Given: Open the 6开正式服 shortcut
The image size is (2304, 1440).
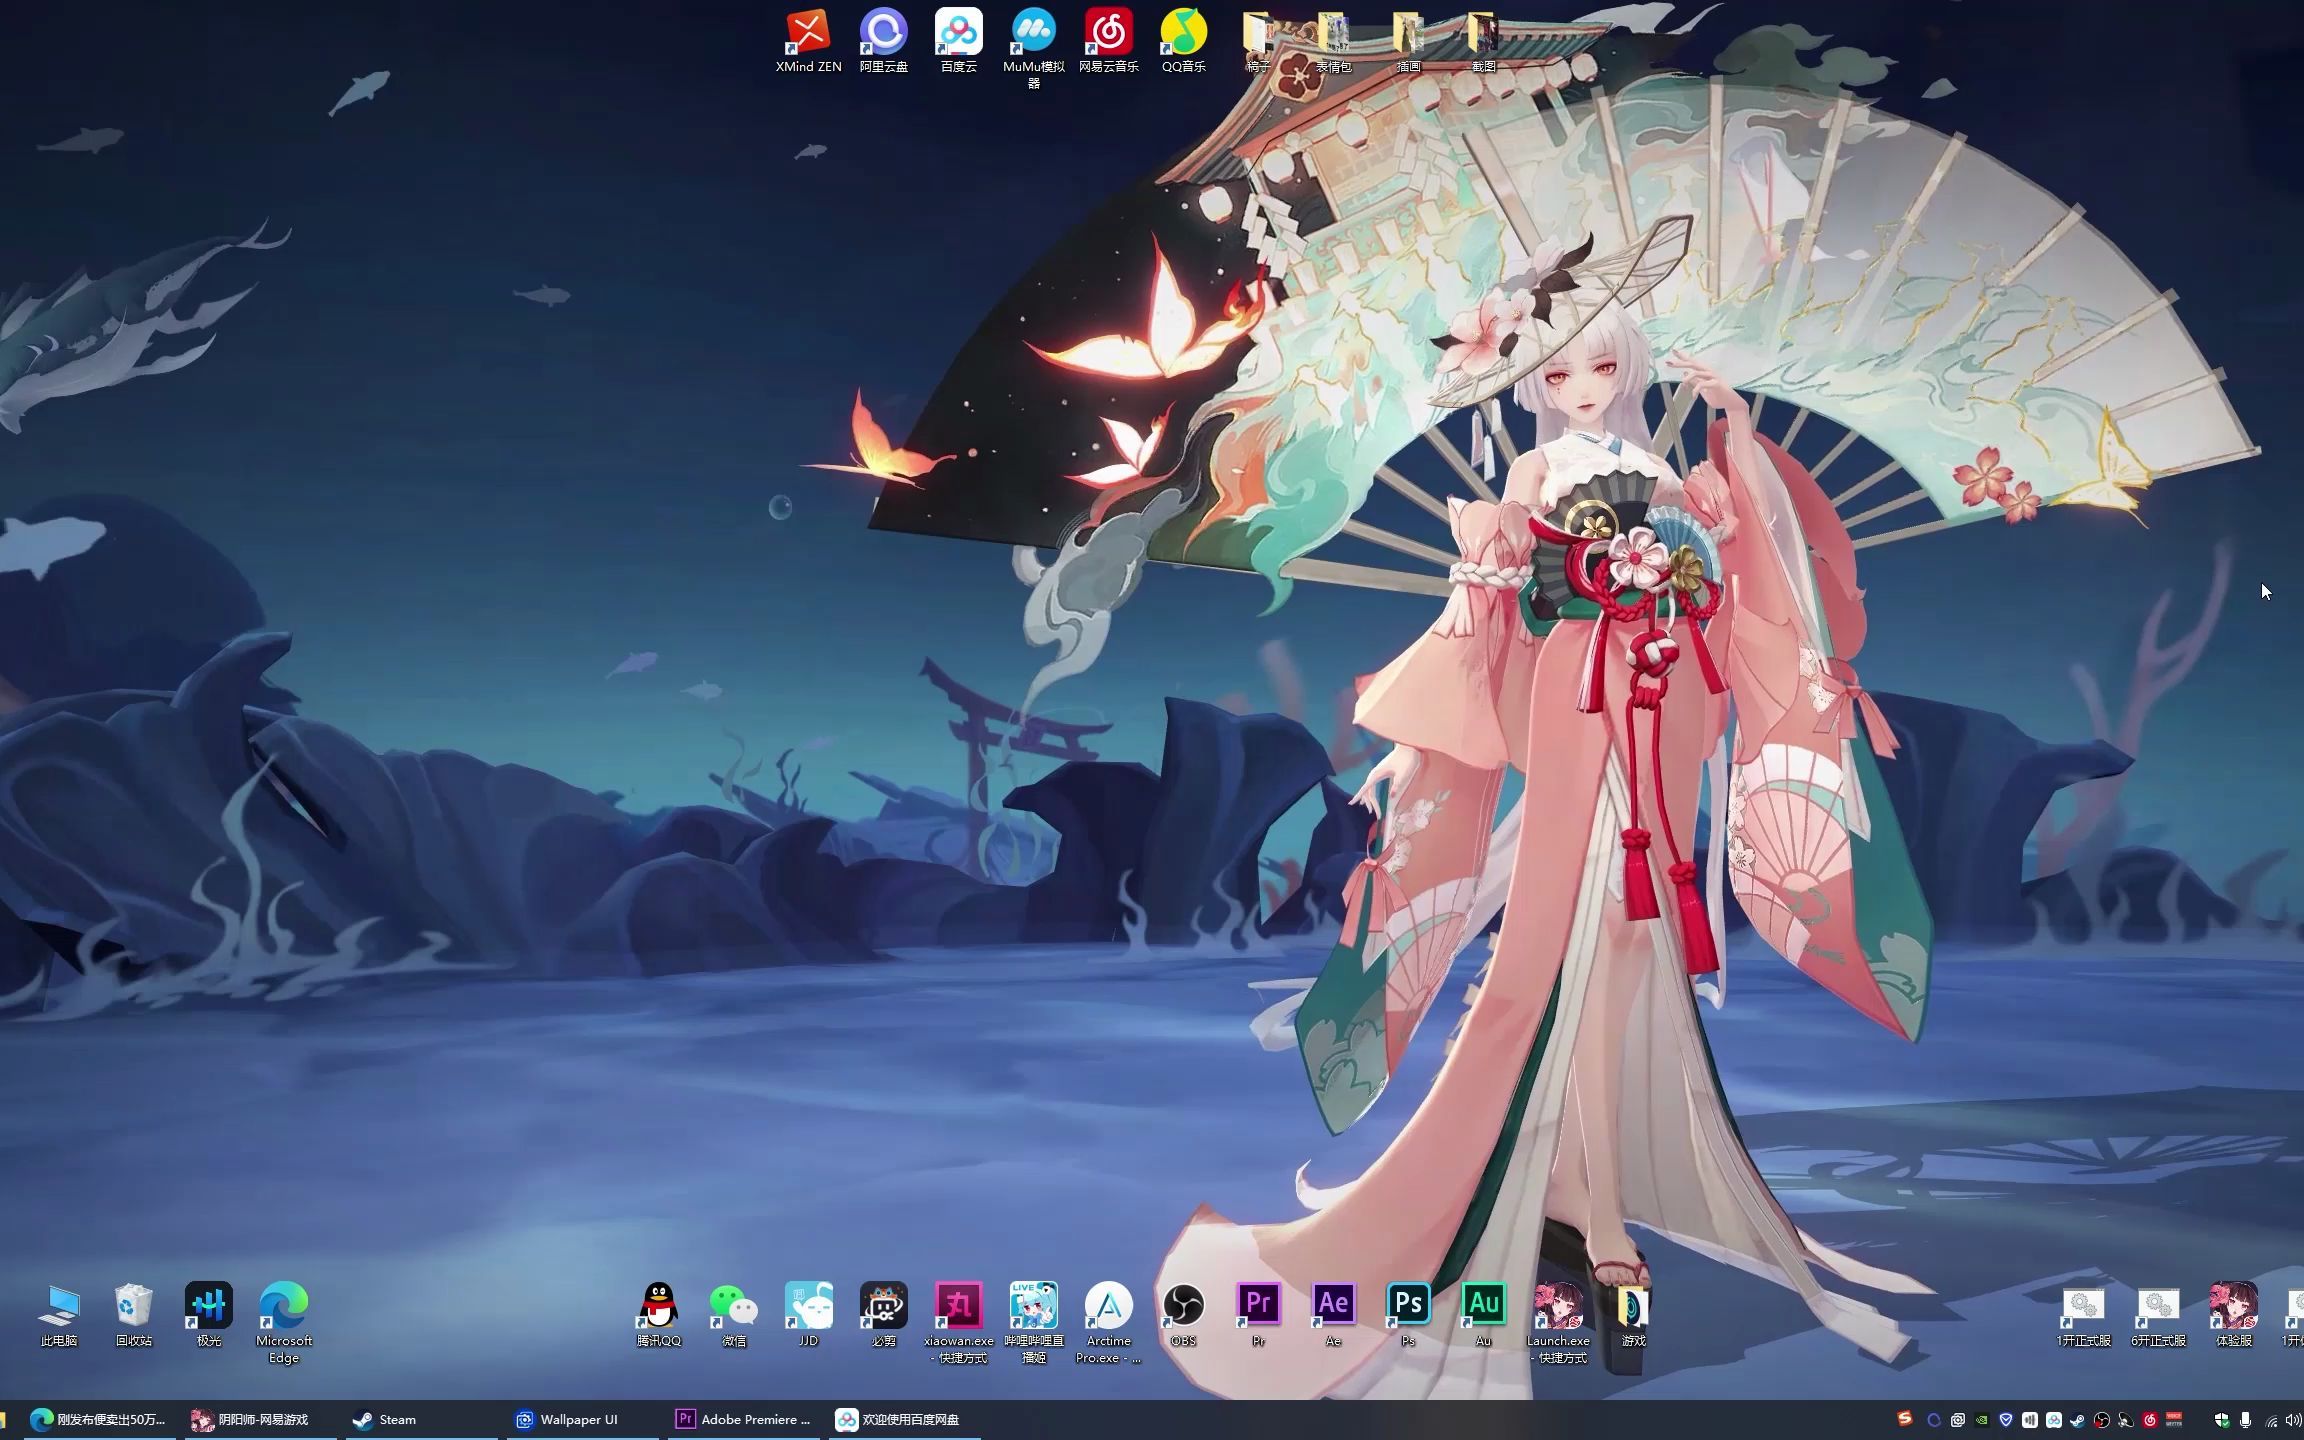Looking at the screenshot, I should click(2159, 1316).
